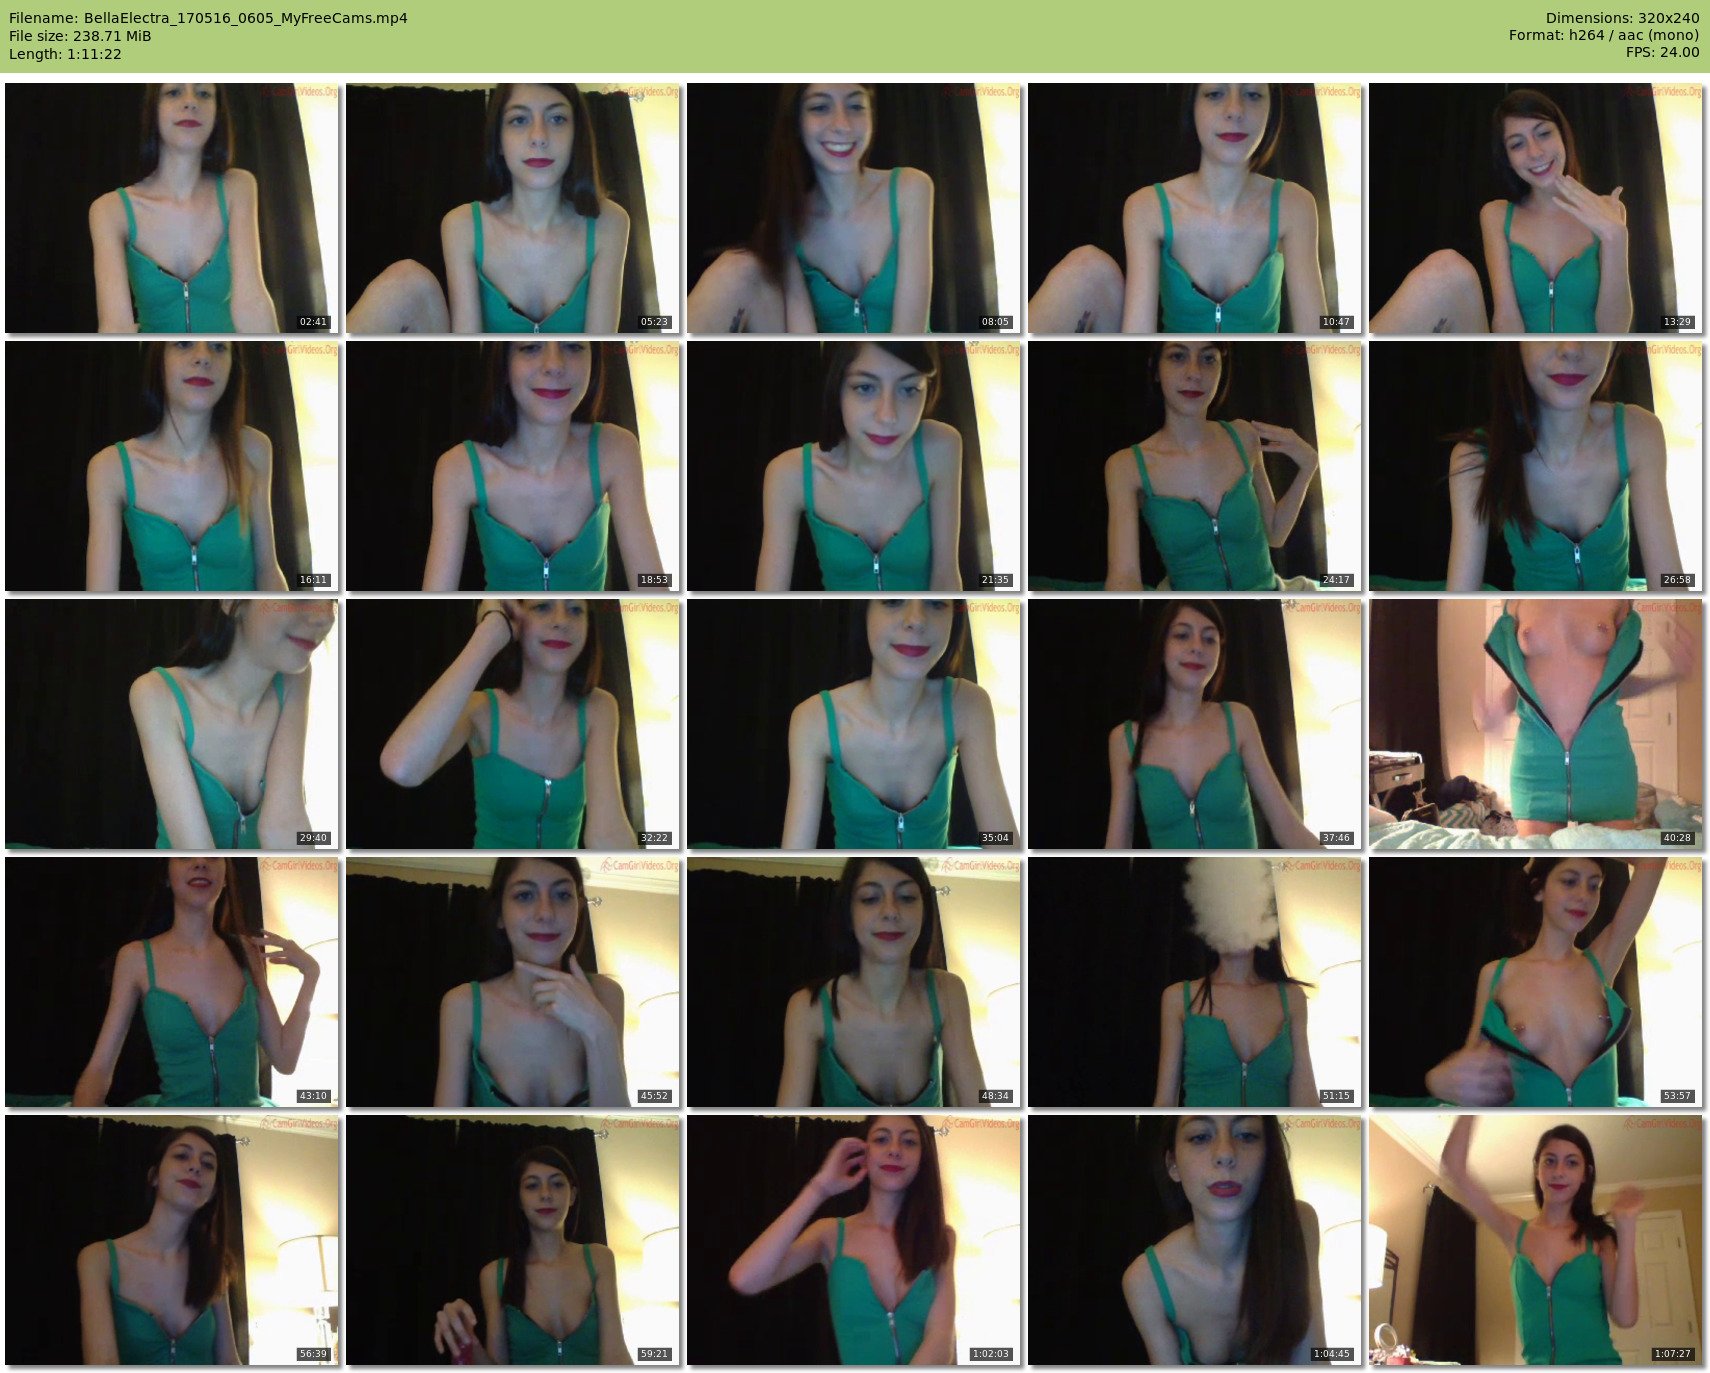
Task: Open the thumbnail timestamped 1:07:27
Action: click(1536, 1240)
